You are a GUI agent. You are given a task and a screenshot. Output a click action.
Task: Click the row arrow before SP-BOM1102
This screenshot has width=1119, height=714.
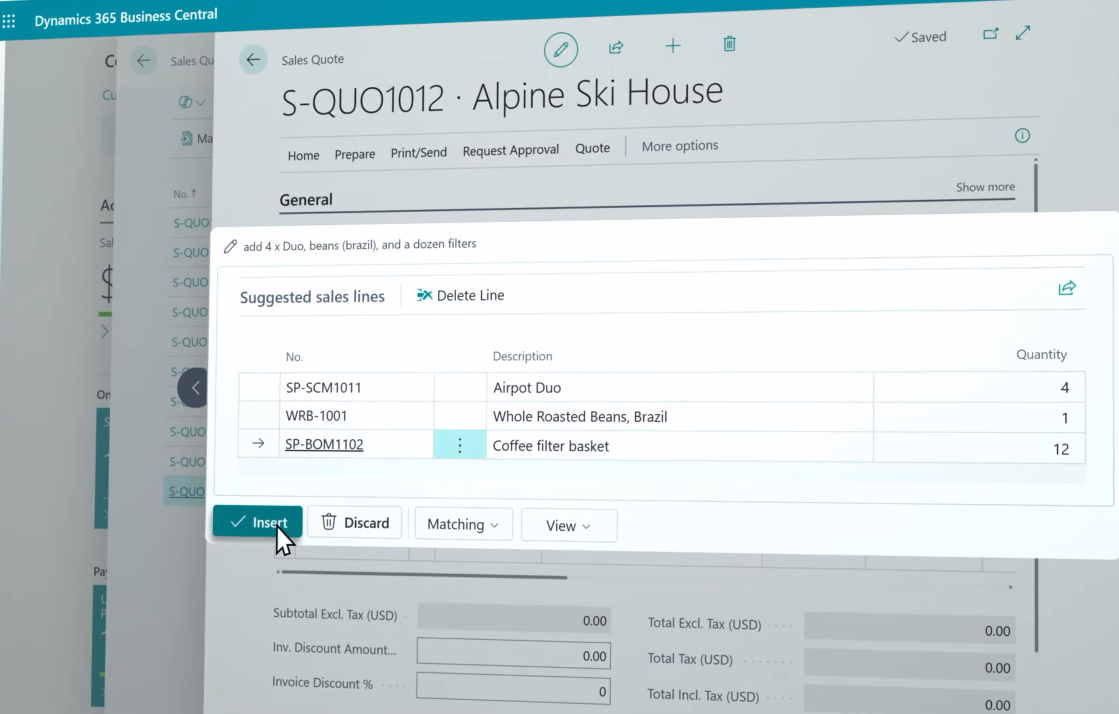tap(258, 443)
